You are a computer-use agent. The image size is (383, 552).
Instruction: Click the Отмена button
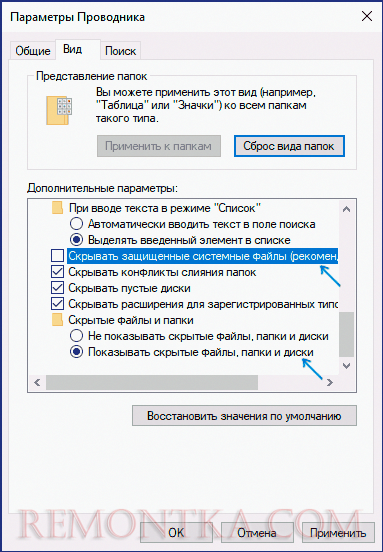click(x=257, y=533)
